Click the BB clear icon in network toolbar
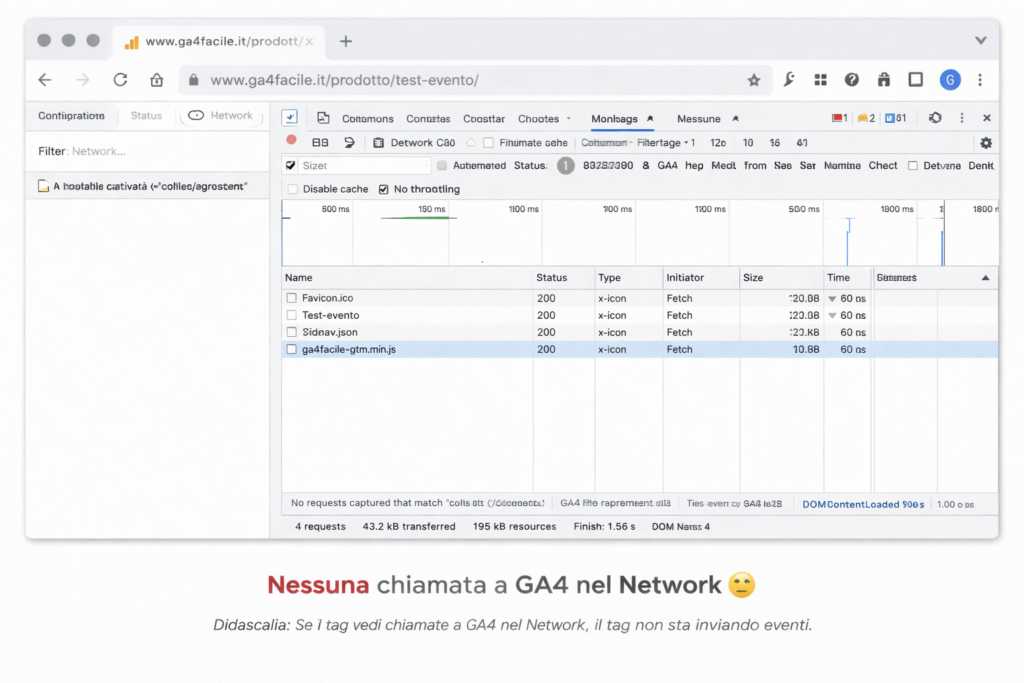 tap(320, 142)
